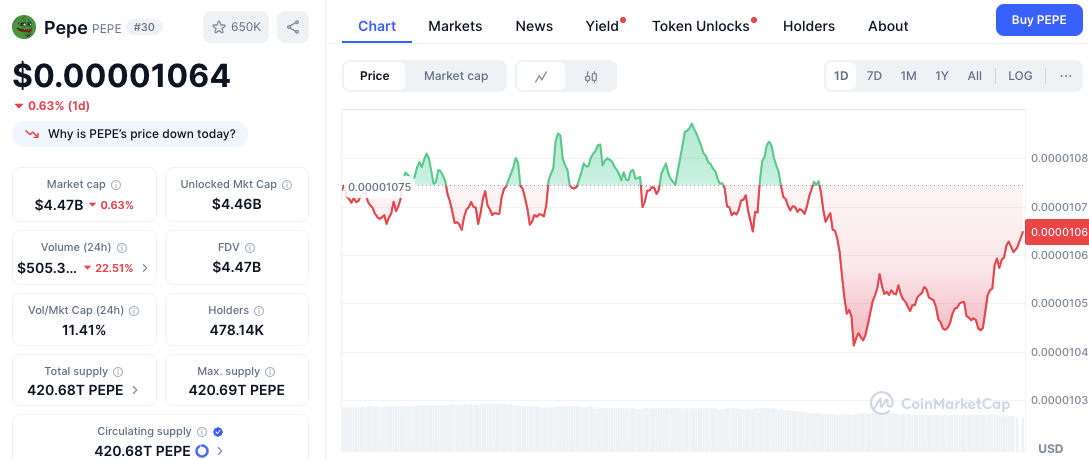Toggle LOG scale on chart
Image resolution: width=1089 pixels, height=460 pixels.
coord(1020,76)
